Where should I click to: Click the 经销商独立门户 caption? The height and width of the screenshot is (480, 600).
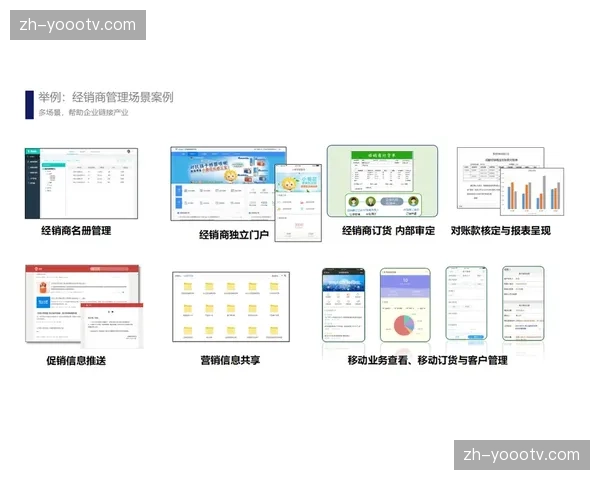click(234, 235)
